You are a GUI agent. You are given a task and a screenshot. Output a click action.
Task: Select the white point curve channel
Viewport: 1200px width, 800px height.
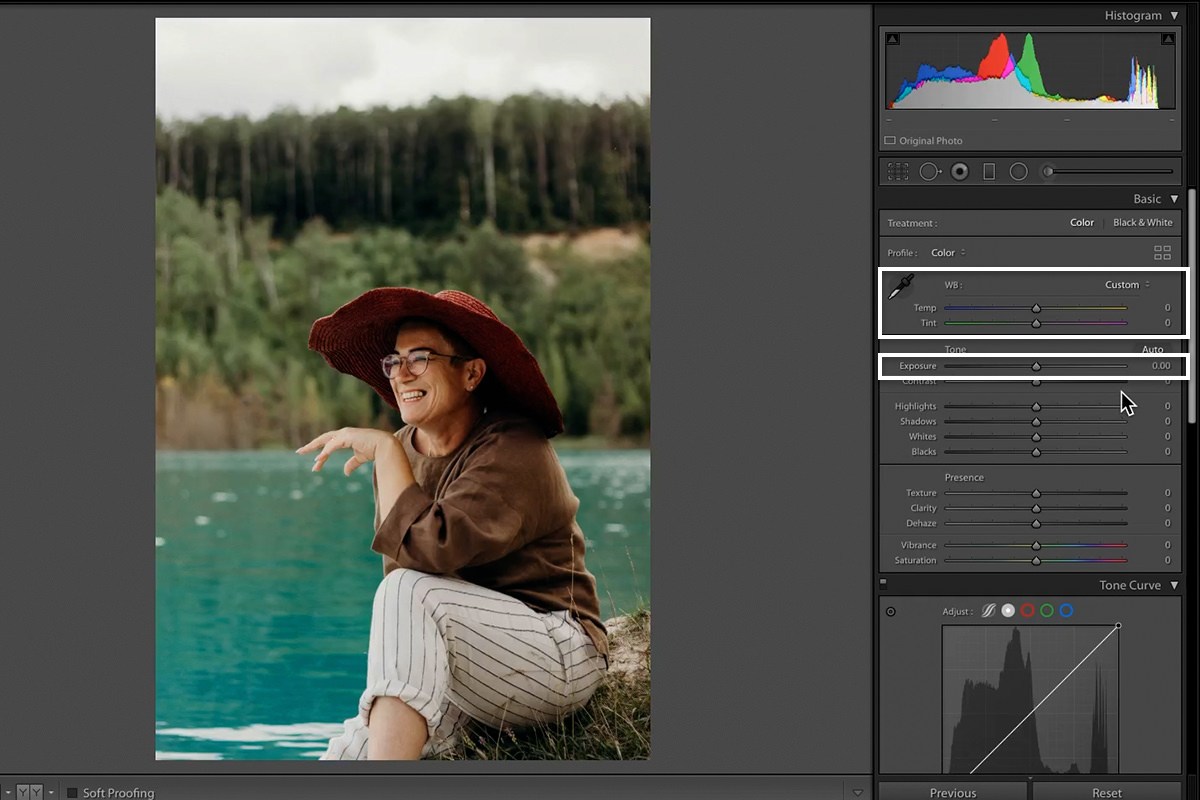coord(1008,611)
